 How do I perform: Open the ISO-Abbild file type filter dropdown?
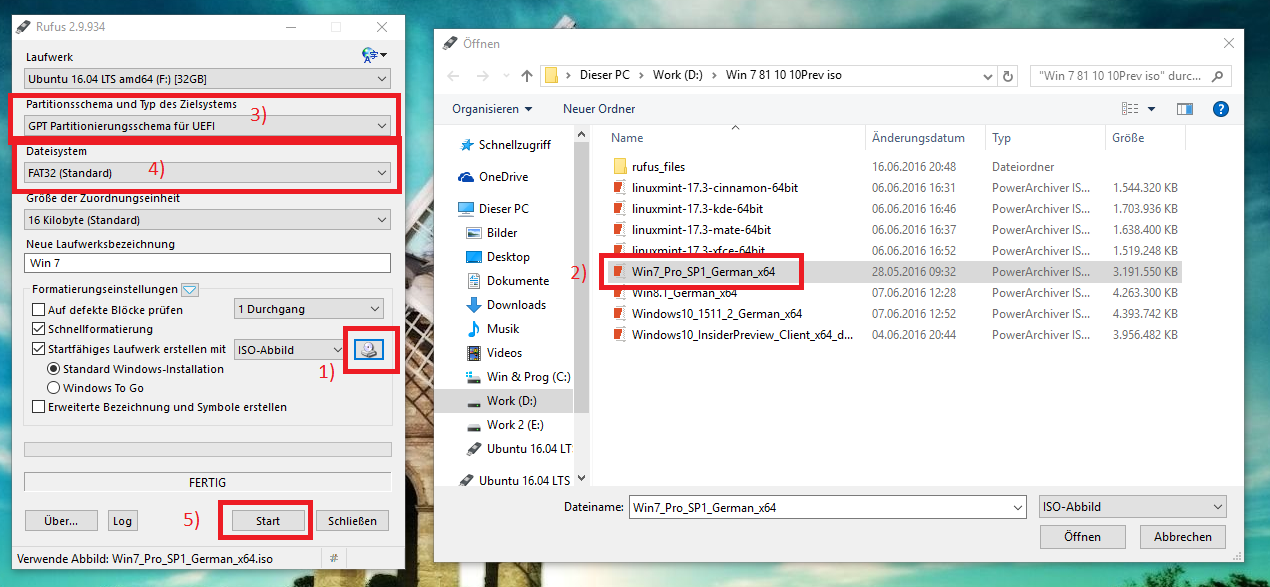(1132, 507)
